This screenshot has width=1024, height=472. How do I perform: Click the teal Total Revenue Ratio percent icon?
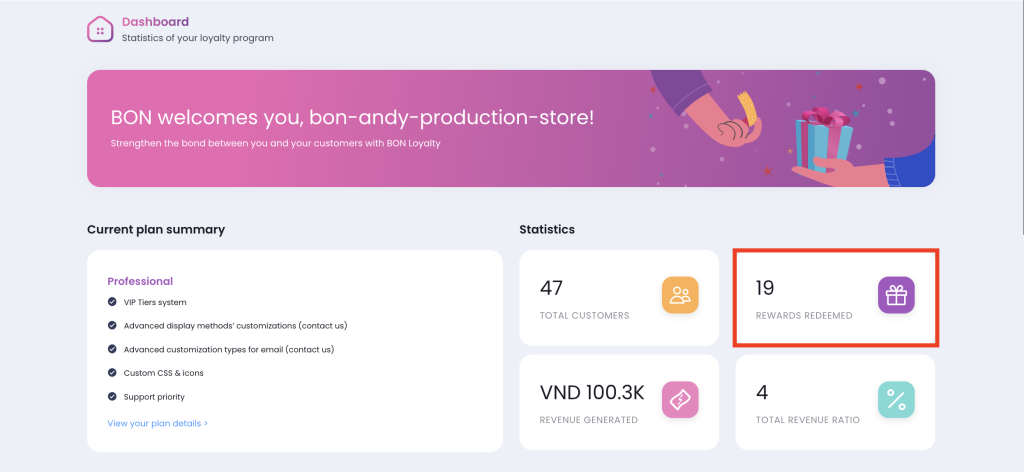[896, 399]
